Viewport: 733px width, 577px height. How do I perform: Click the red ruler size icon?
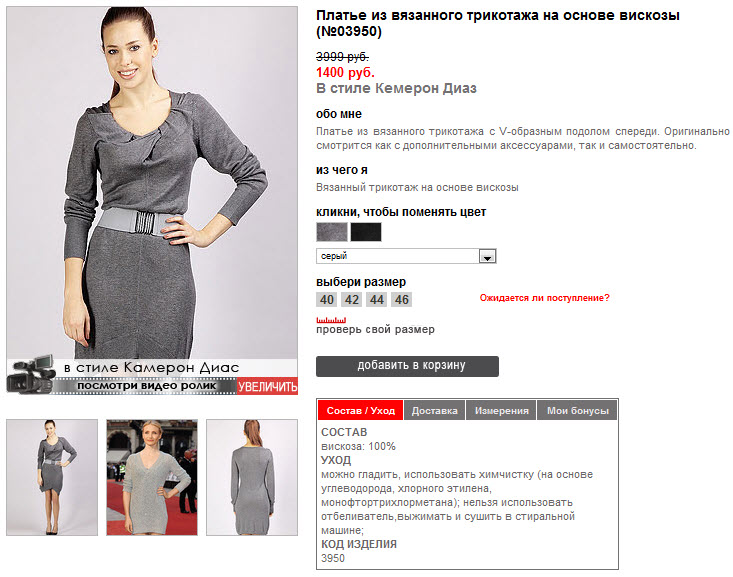[331, 320]
